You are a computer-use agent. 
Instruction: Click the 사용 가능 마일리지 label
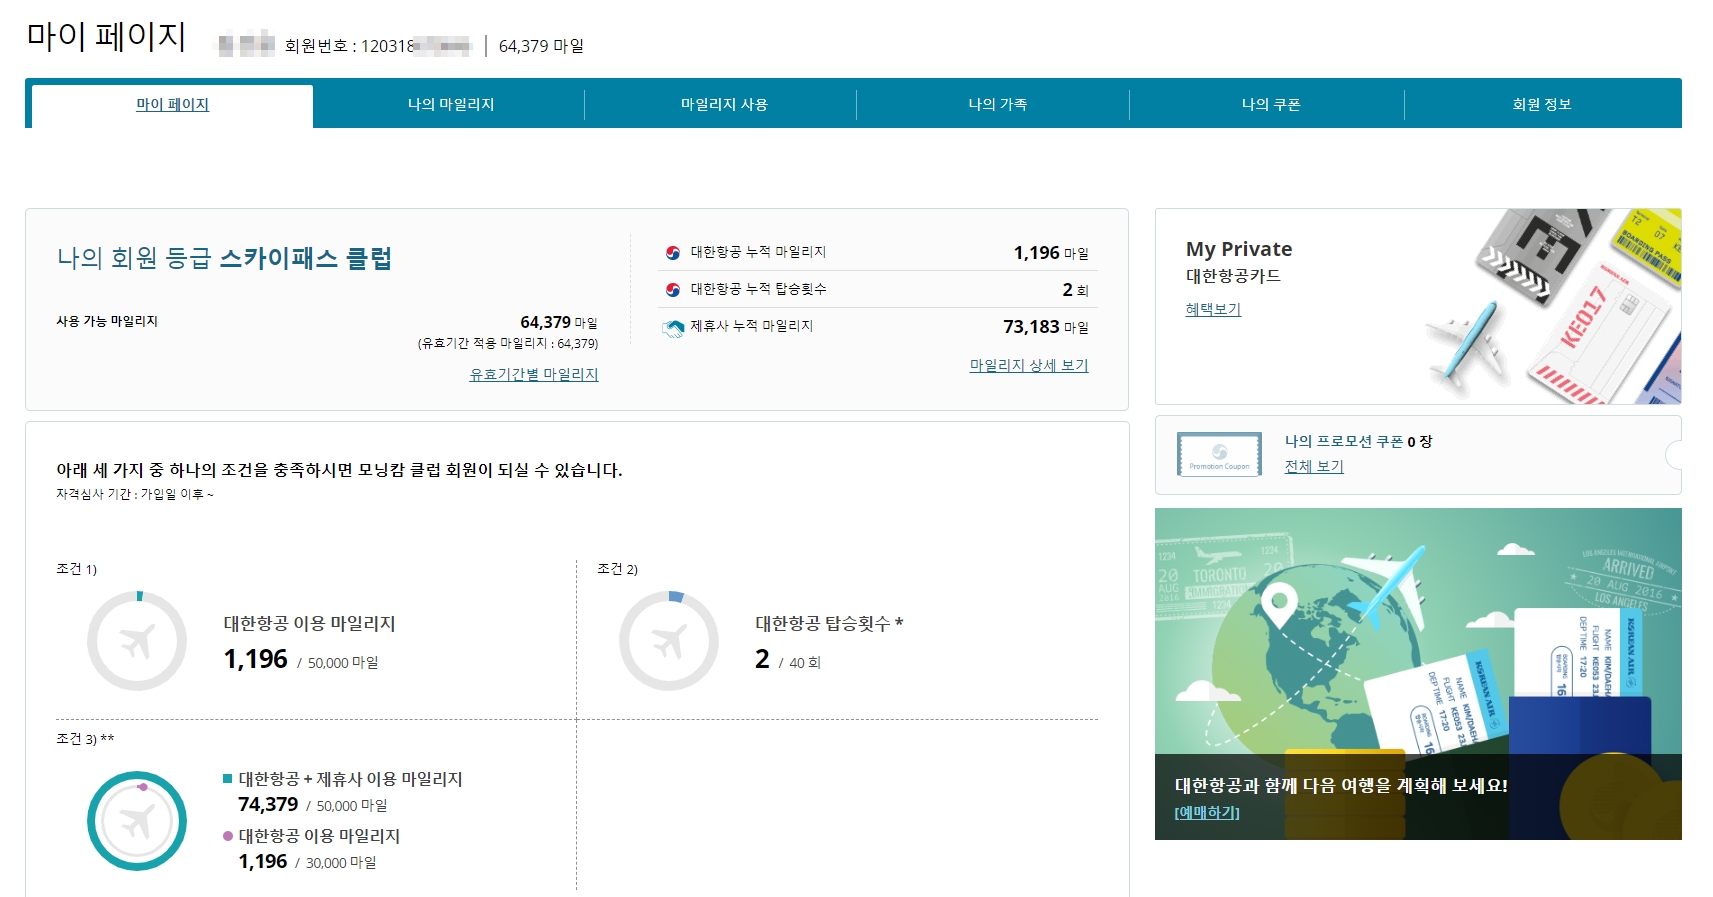coord(107,321)
